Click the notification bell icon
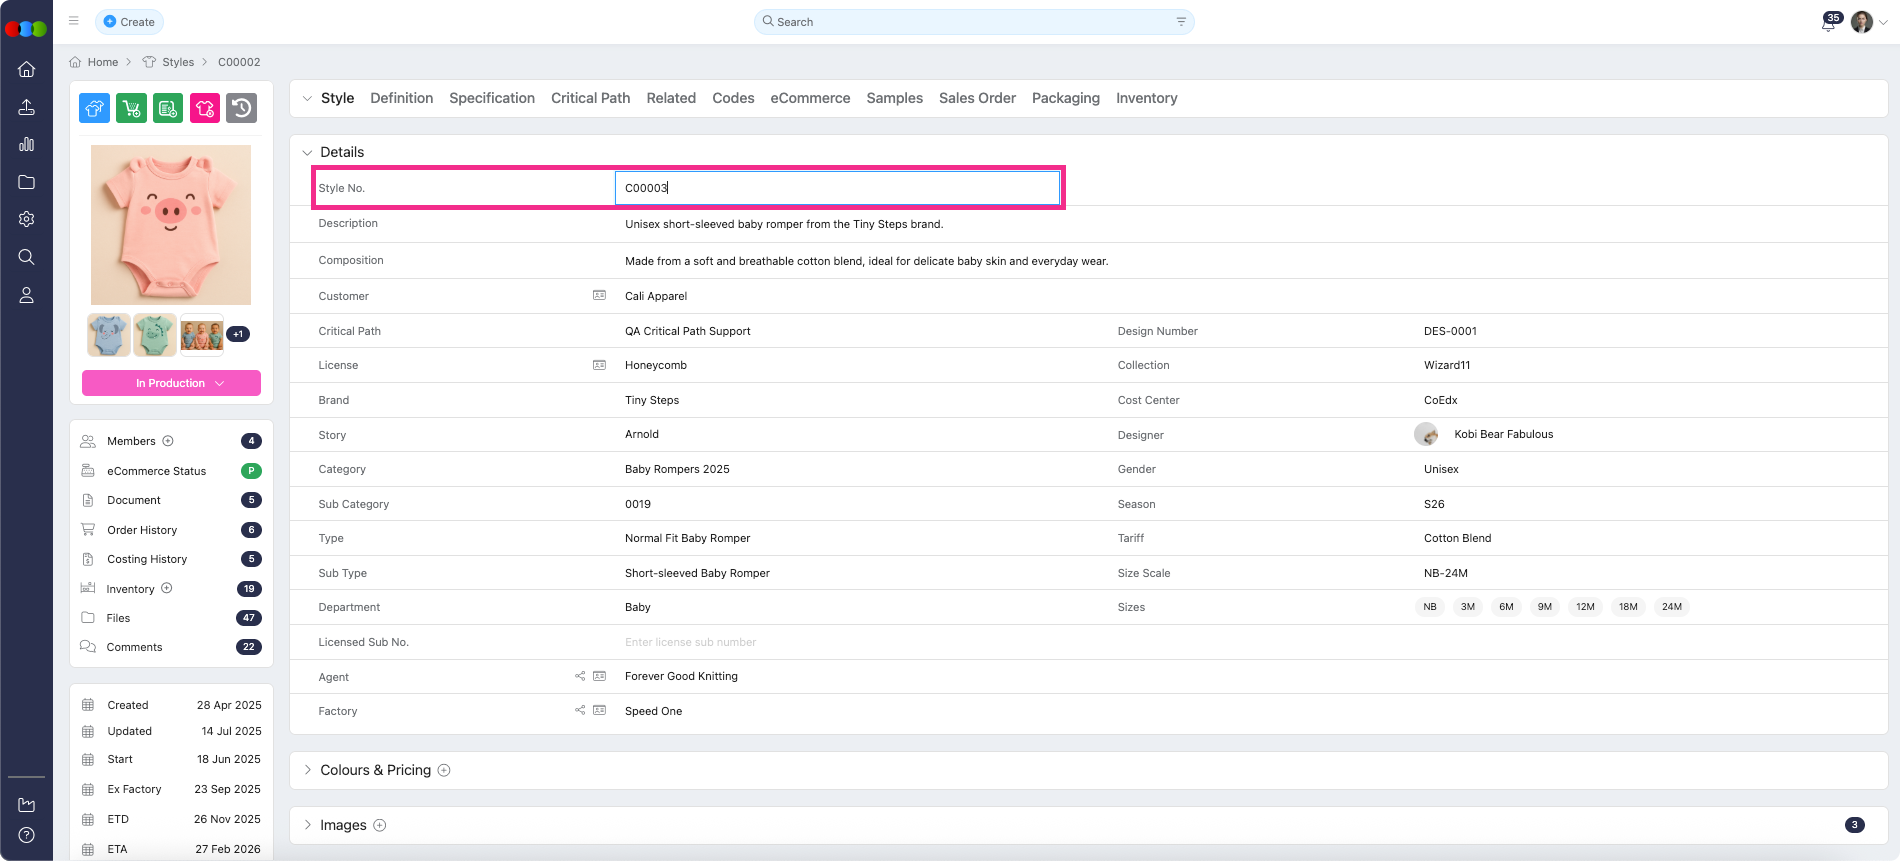Screen dimensions: 1900x861 tap(1827, 23)
